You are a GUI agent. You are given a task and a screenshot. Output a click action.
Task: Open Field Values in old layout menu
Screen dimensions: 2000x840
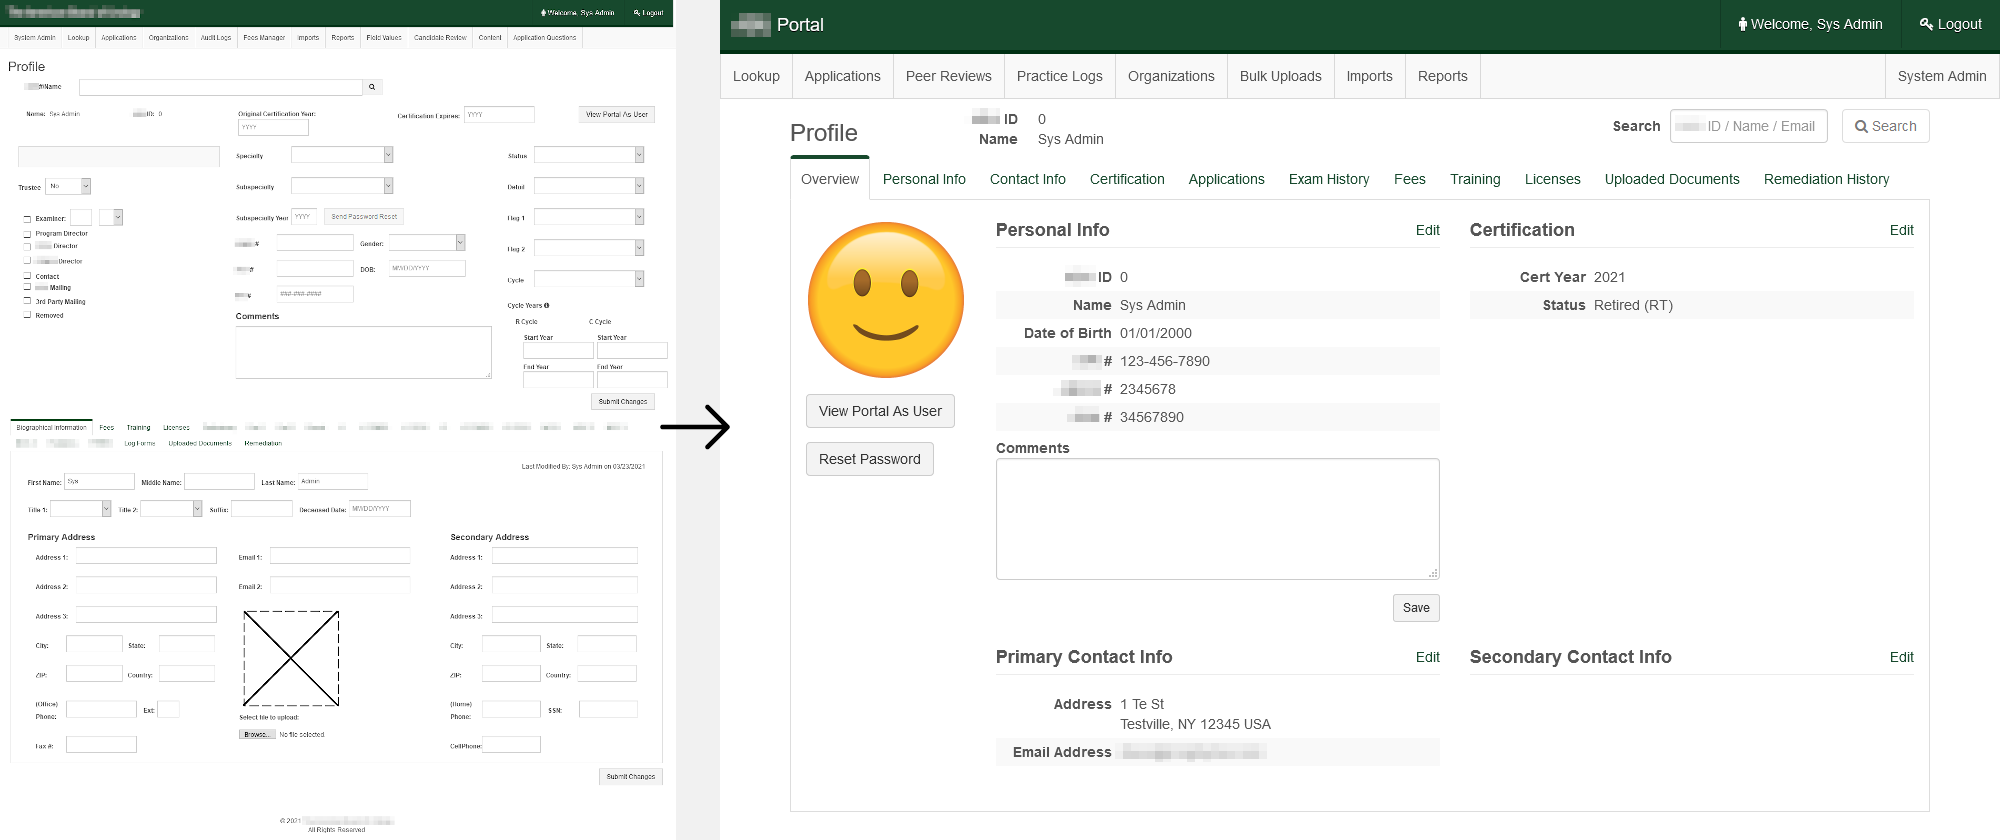coord(384,38)
